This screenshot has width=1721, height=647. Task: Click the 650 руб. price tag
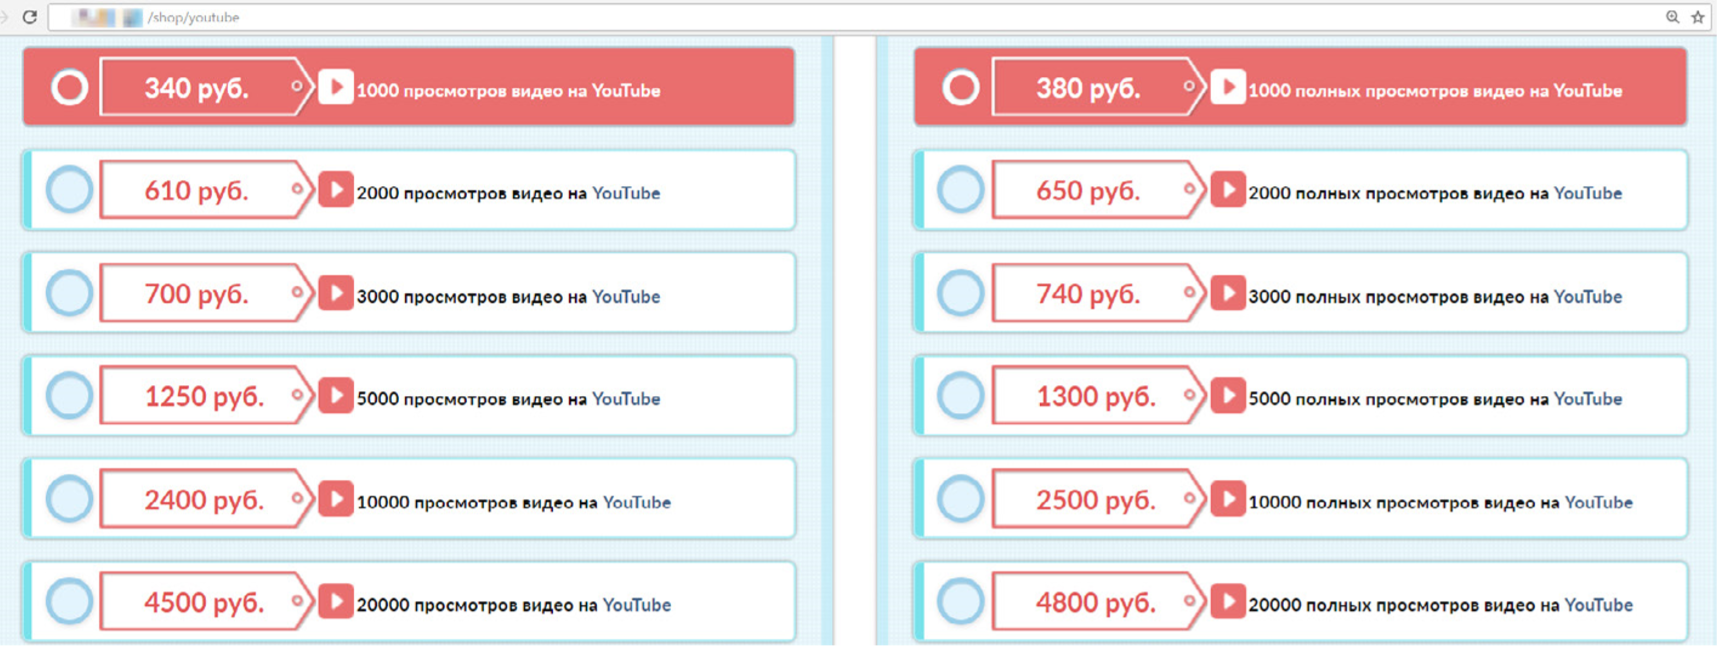coord(1099,190)
